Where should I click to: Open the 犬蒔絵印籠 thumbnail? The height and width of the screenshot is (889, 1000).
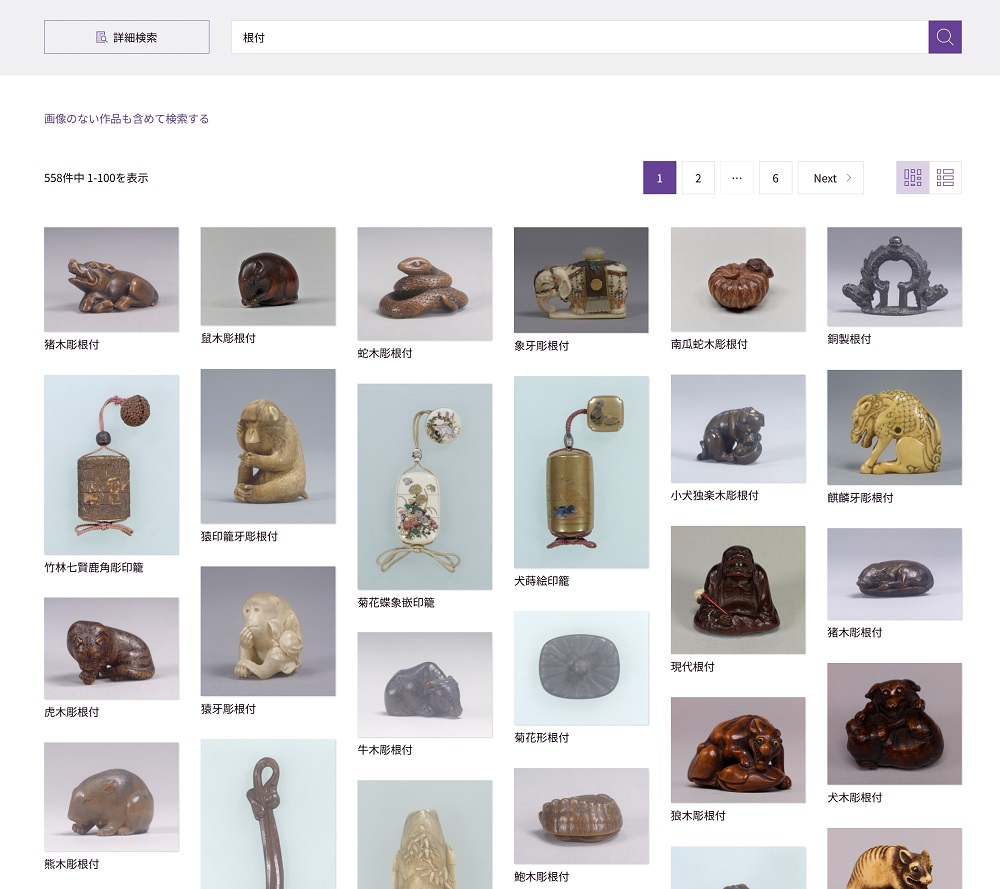[581, 472]
